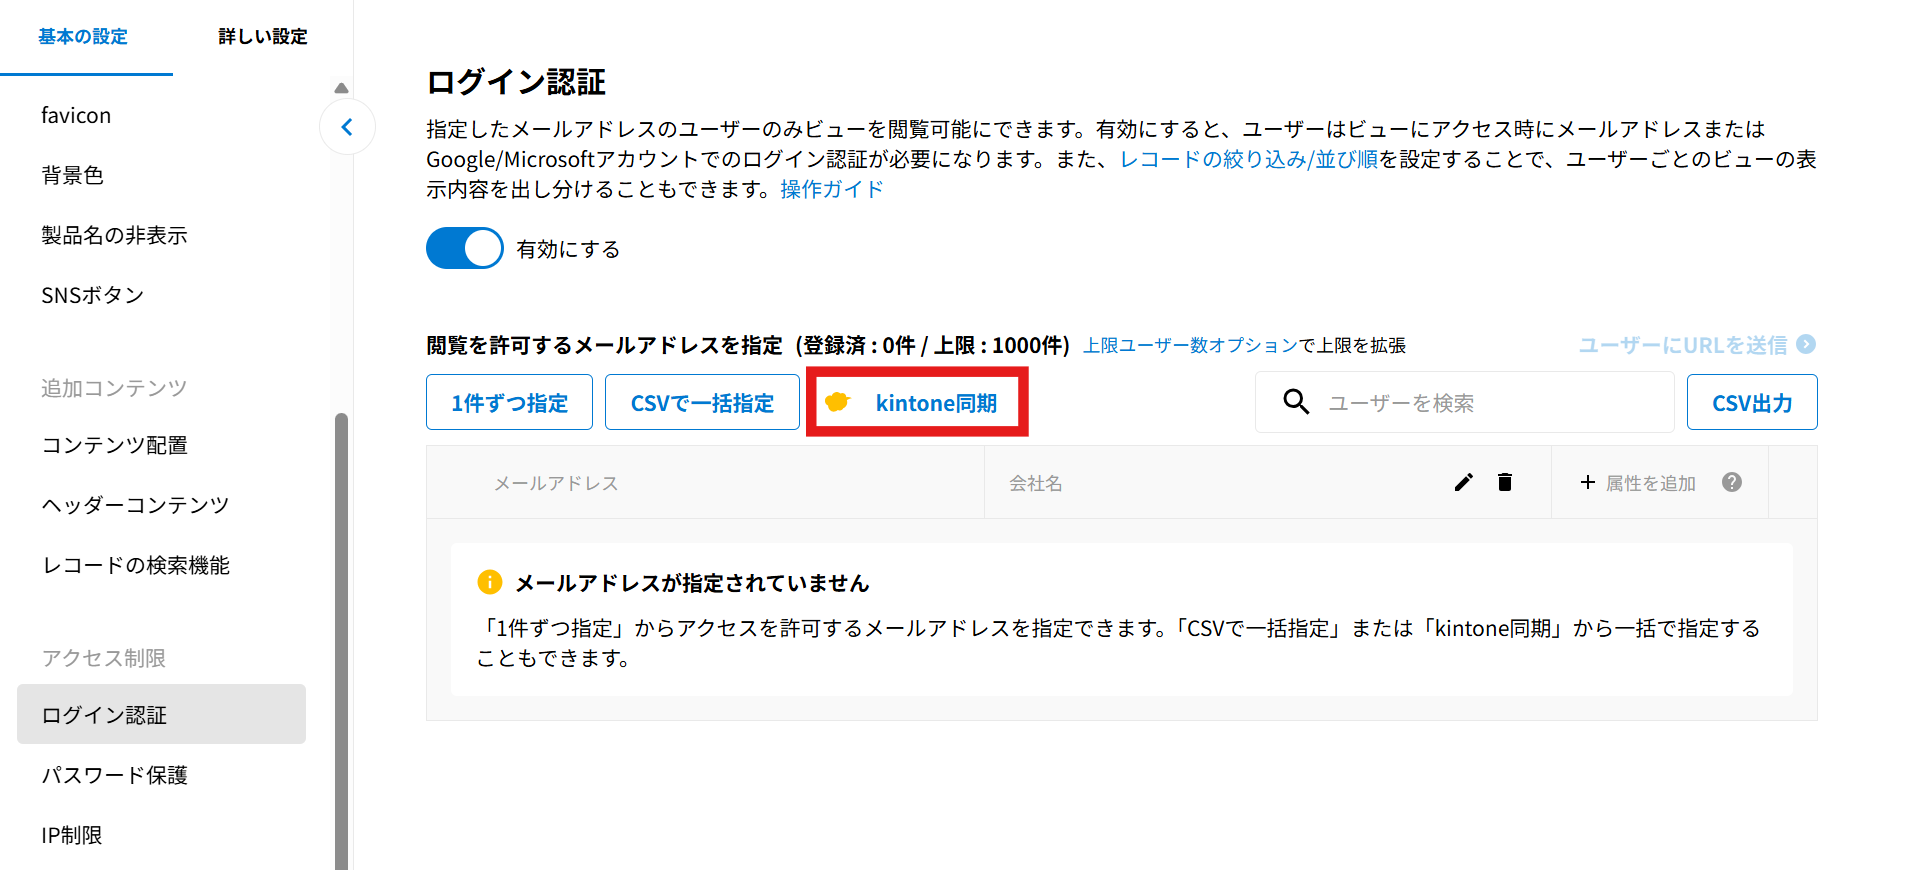Select 背景色 in the sidebar
Image resolution: width=1930 pixels, height=870 pixels.
[x=72, y=175]
